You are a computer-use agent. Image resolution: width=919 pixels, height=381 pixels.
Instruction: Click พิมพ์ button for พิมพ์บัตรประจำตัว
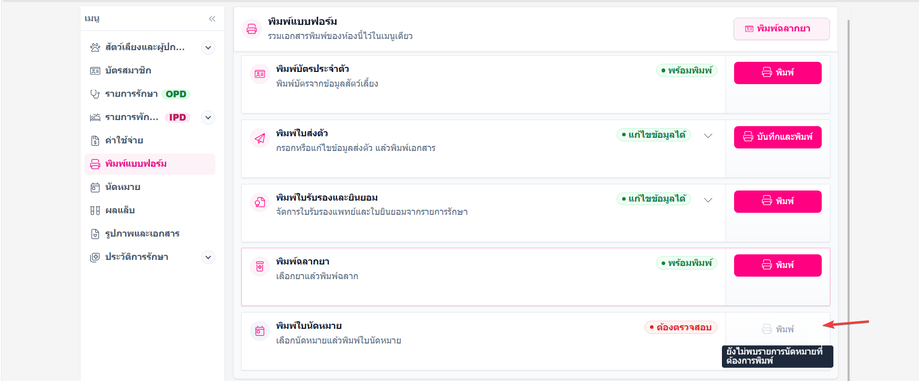pos(778,73)
